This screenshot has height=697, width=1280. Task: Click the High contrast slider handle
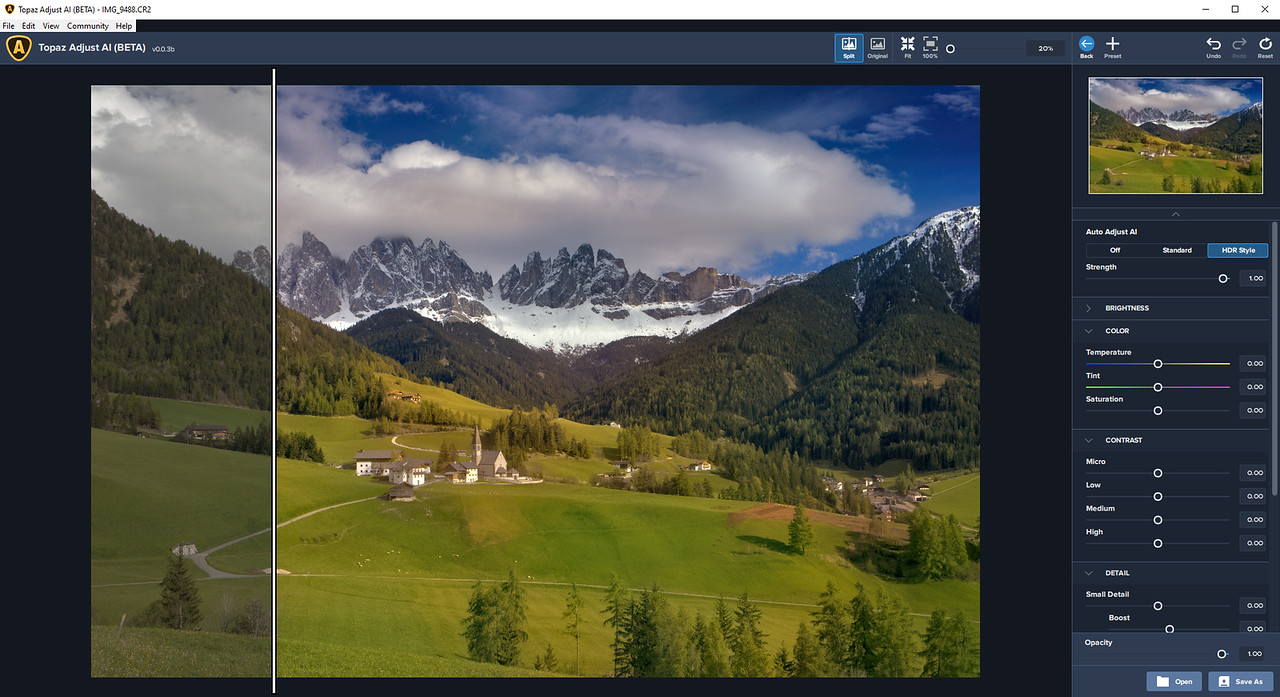point(1158,543)
